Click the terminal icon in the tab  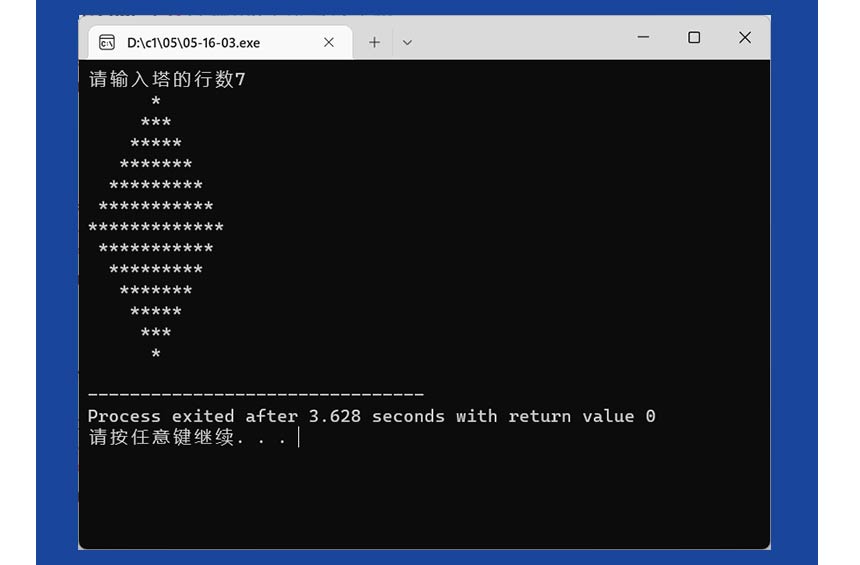coord(106,42)
